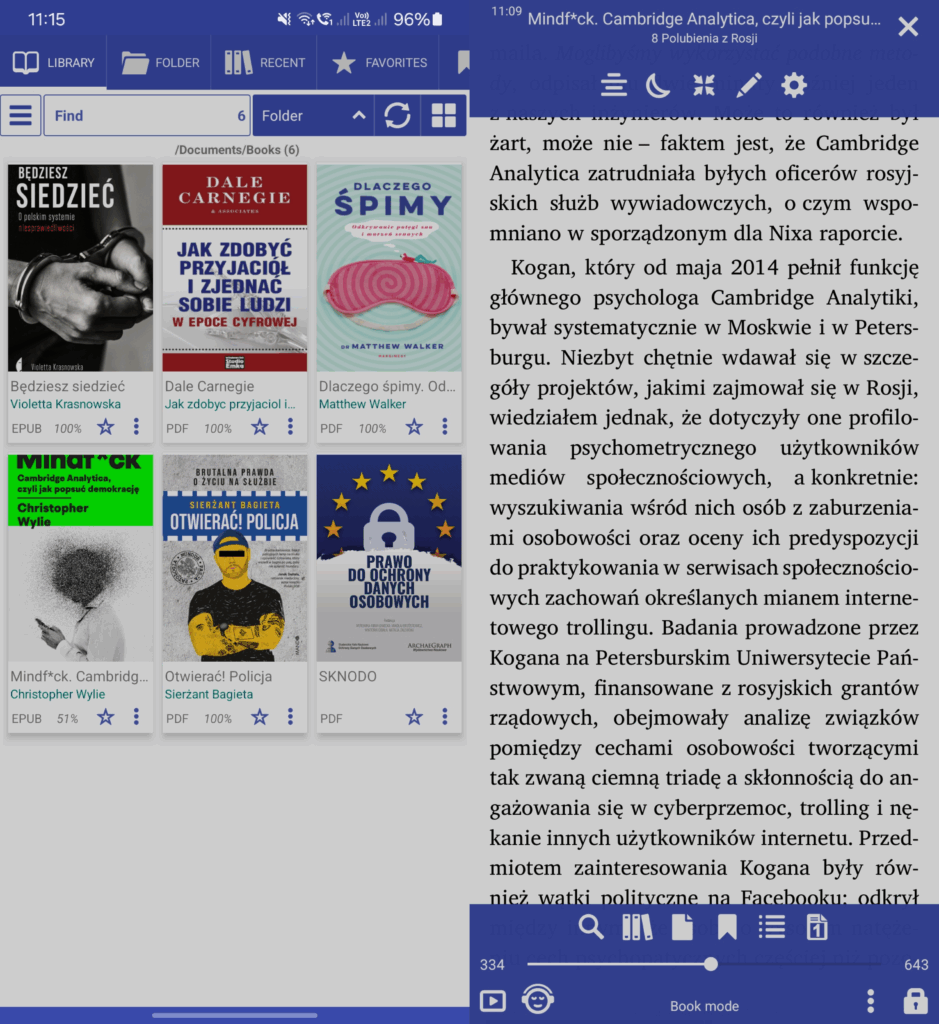Viewport: 939px width, 1024px height.
Task: Tap the battery indicator in status bar
Action: pyautogui.click(x=438, y=19)
